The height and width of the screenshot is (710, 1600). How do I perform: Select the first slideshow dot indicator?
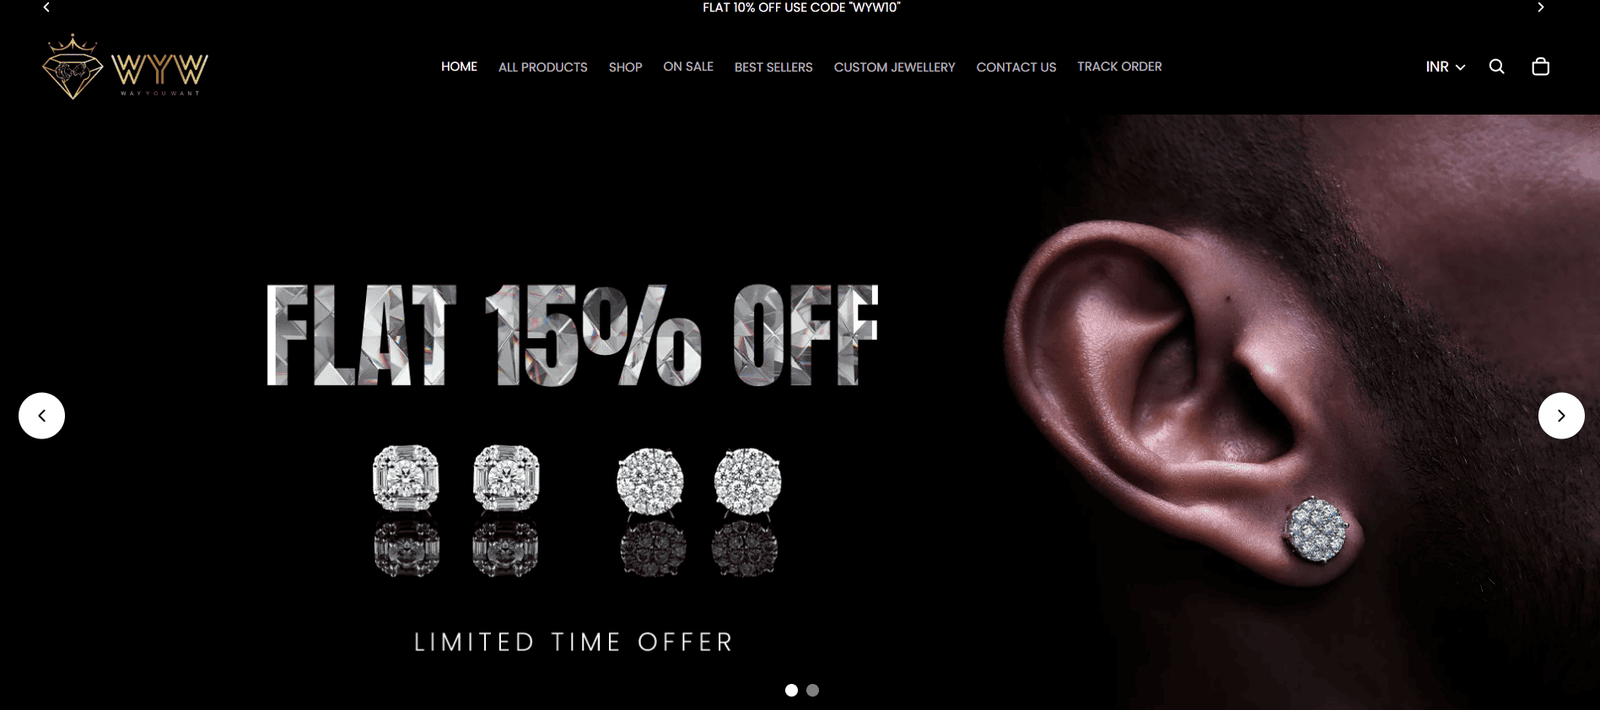[x=791, y=690]
